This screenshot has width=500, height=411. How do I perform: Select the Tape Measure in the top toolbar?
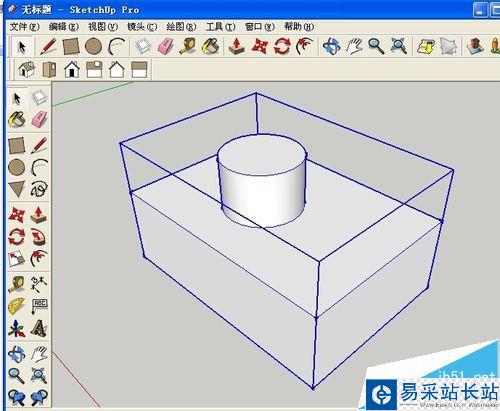click(x=188, y=46)
